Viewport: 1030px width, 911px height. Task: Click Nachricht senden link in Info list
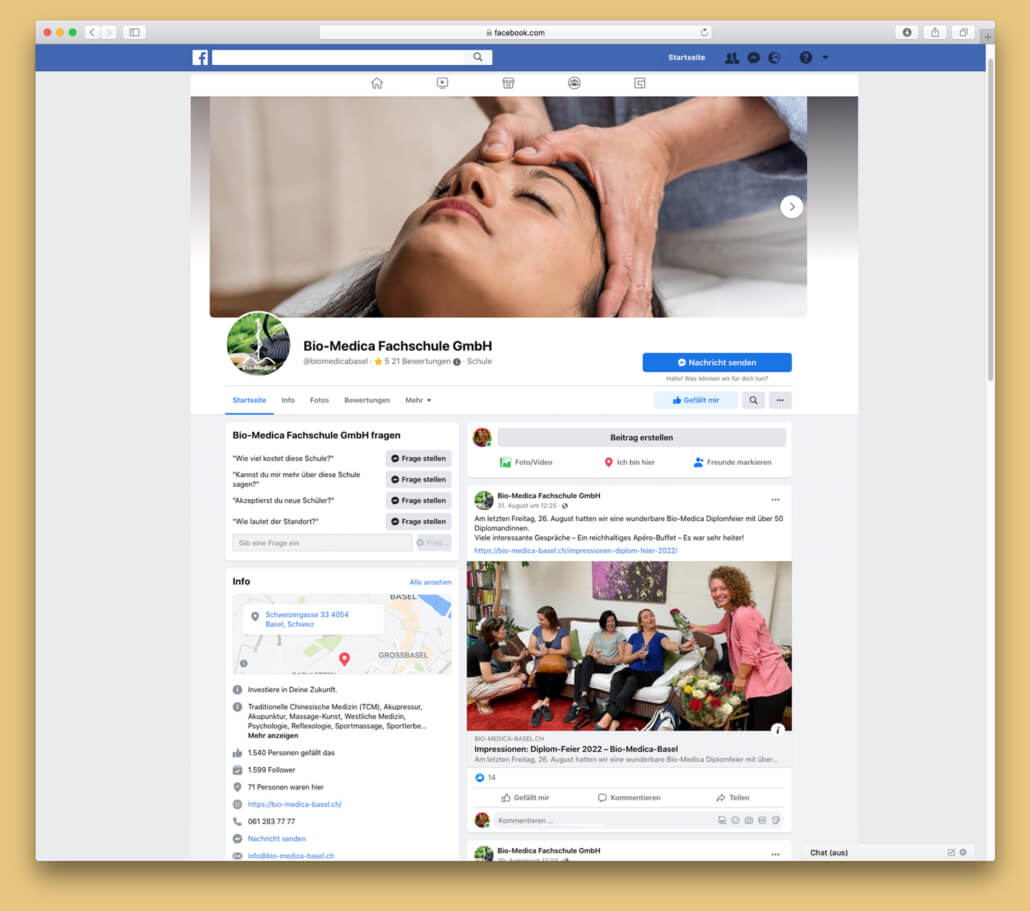tap(277, 839)
